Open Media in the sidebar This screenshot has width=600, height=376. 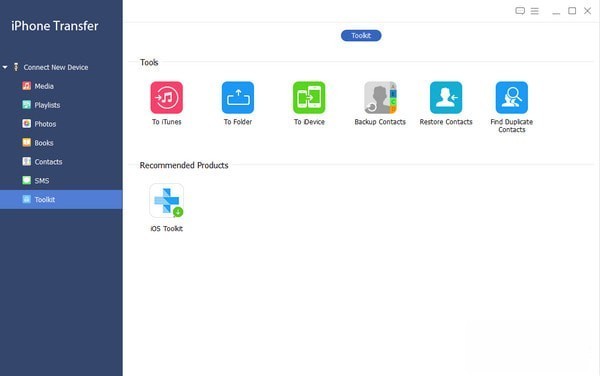(x=61, y=86)
